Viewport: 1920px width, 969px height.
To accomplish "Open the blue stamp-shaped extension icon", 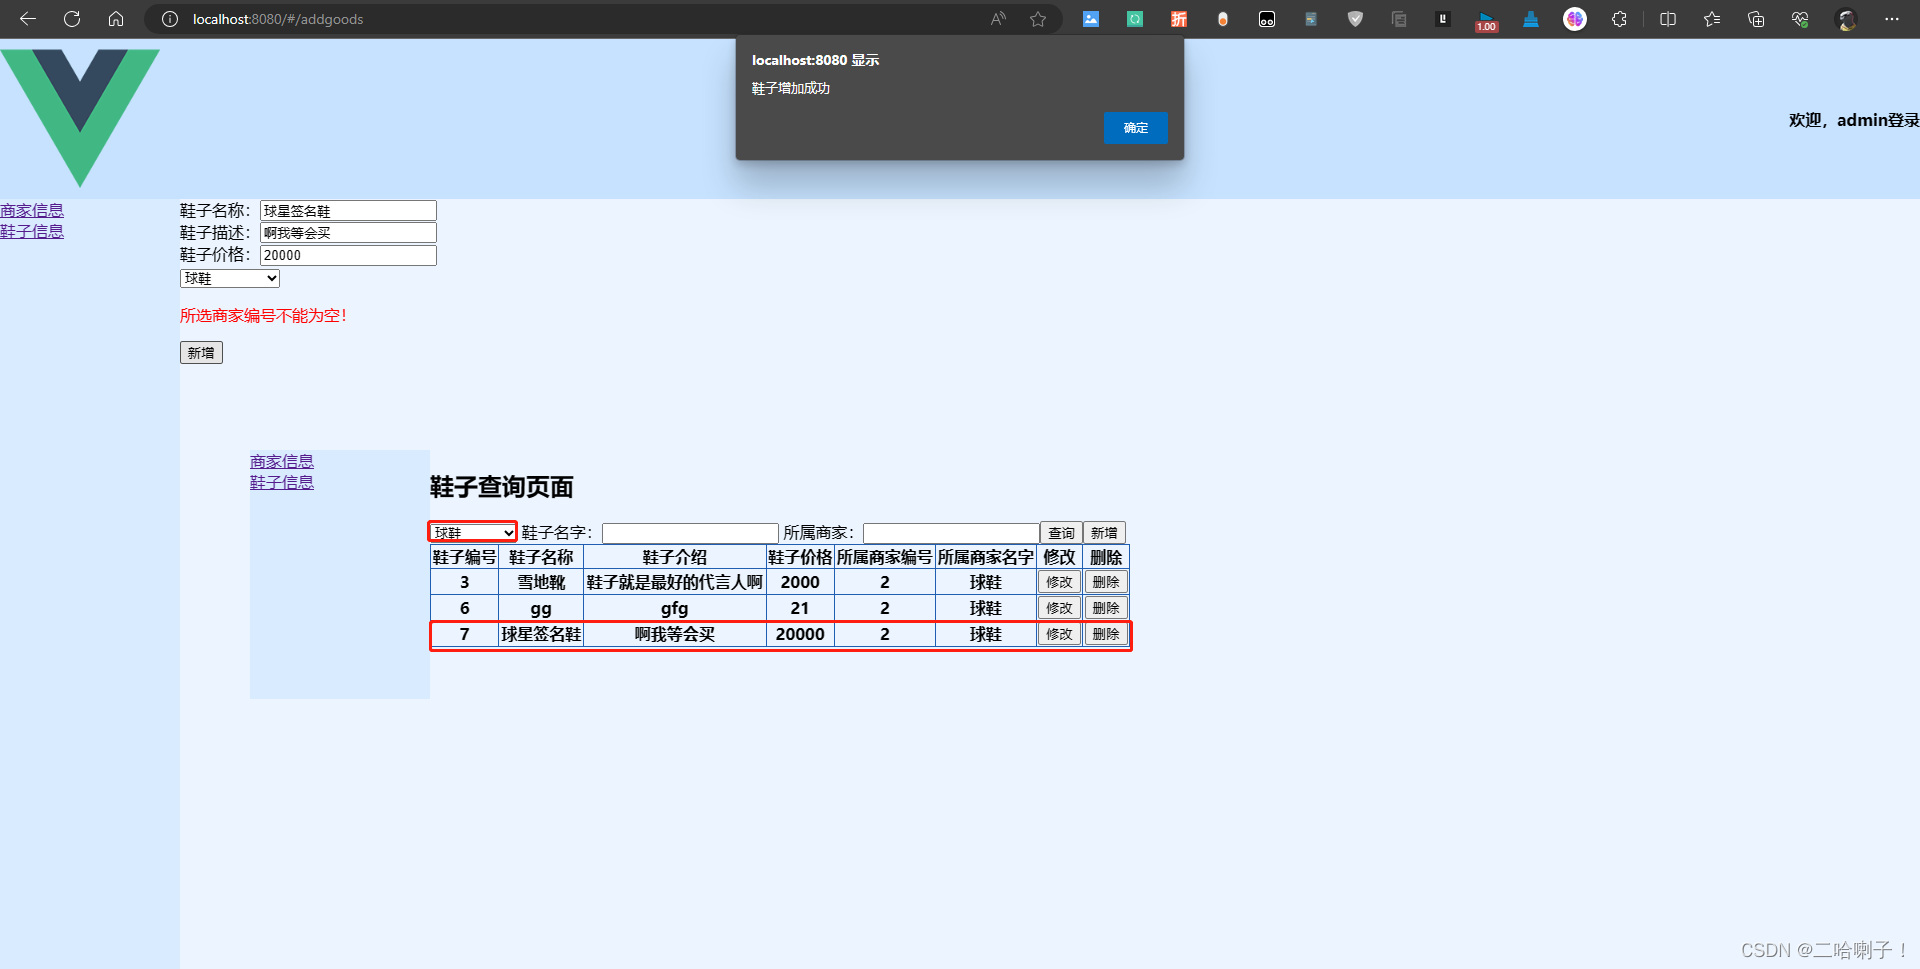I will (x=1531, y=19).
